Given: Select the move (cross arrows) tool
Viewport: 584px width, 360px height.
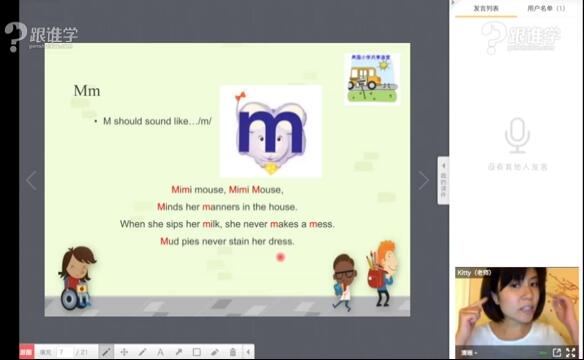Looking at the screenshot, I should point(124,352).
